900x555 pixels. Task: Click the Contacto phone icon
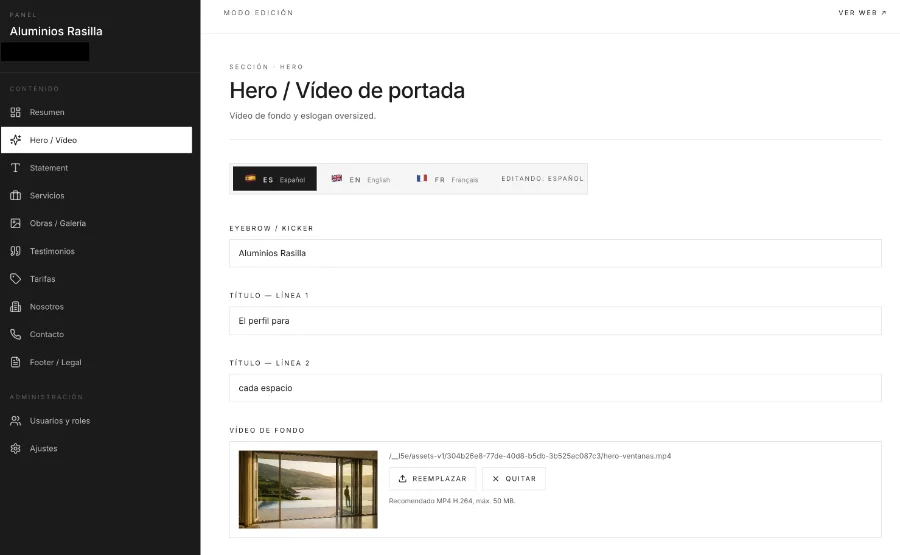pyautogui.click(x=15, y=334)
